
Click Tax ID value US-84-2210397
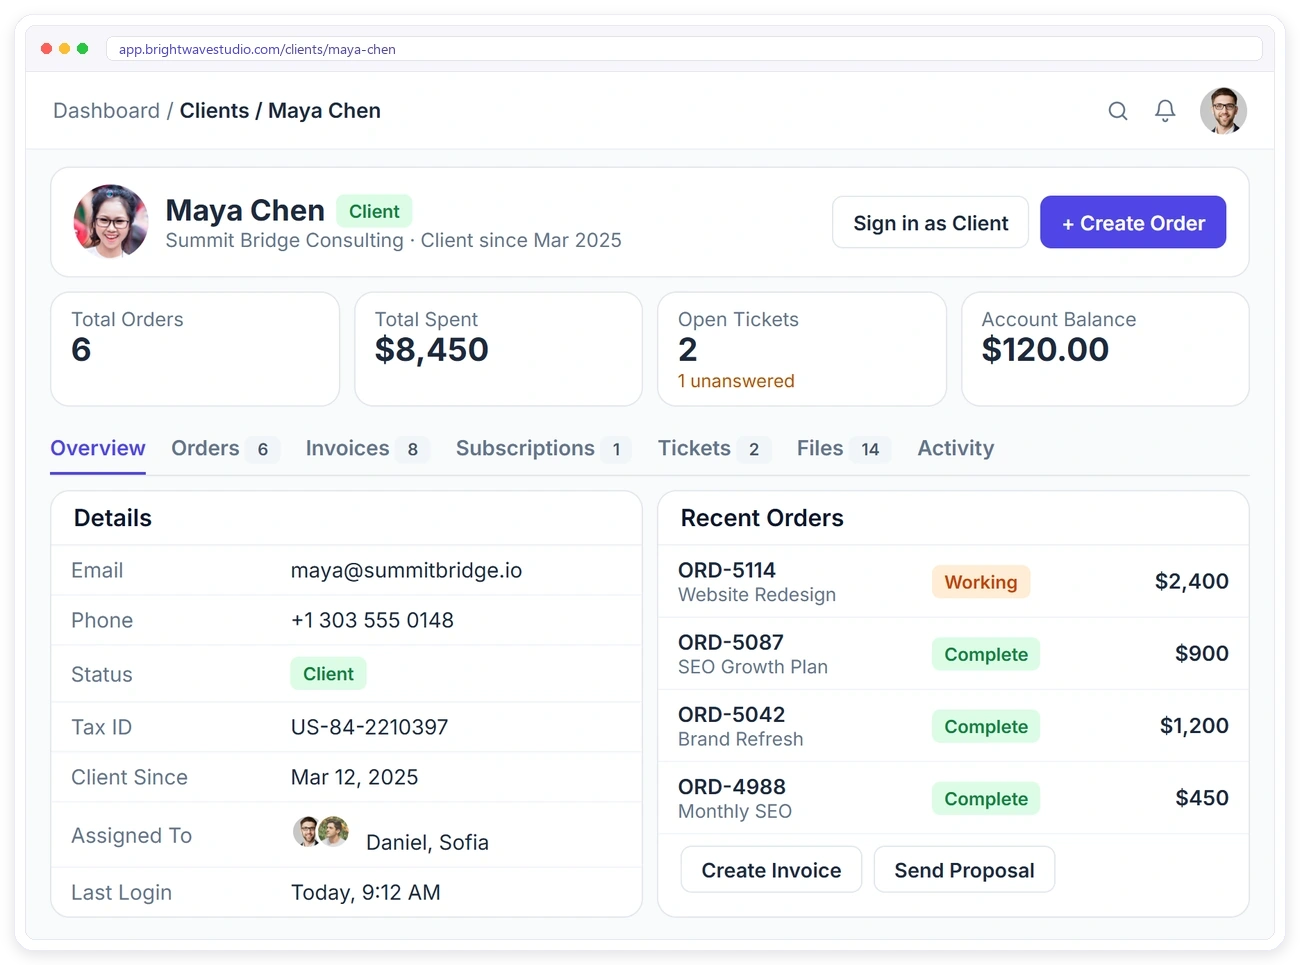pos(369,727)
